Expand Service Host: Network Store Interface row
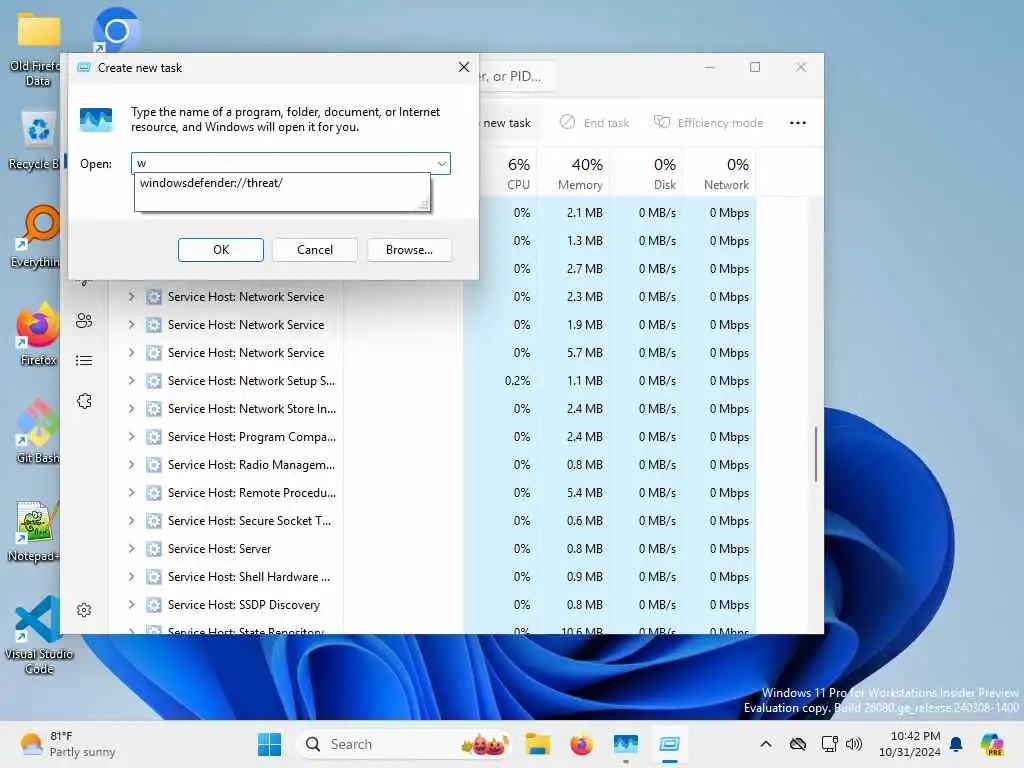The height and width of the screenshot is (768, 1024). click(x=131, y=409)
